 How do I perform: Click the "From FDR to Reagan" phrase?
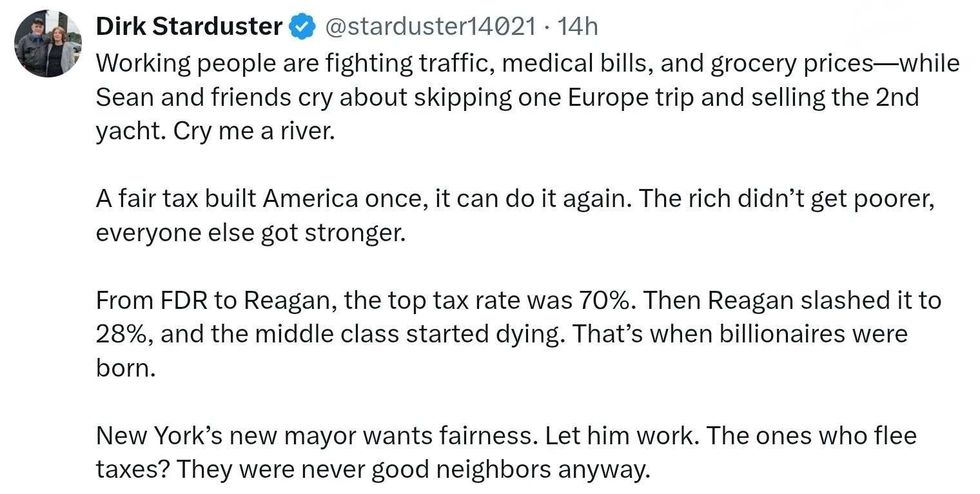(192, 299)
